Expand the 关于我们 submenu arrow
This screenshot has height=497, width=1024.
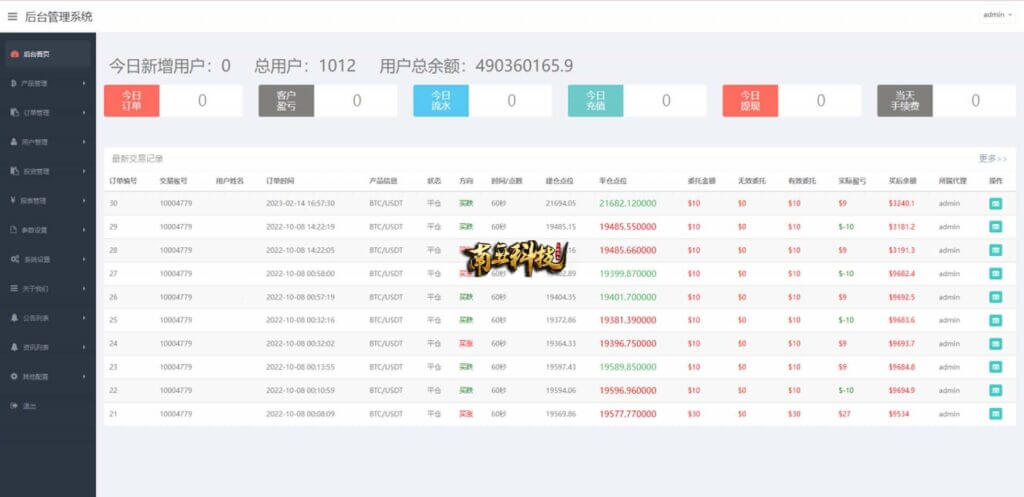tap(84, 288)
